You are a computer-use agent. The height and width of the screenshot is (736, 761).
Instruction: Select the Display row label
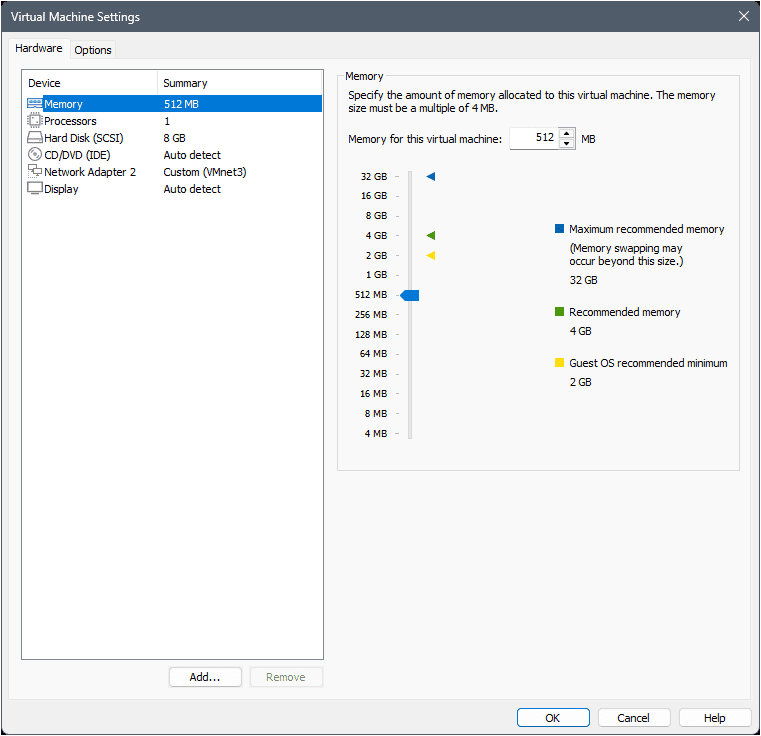point(61,189)
